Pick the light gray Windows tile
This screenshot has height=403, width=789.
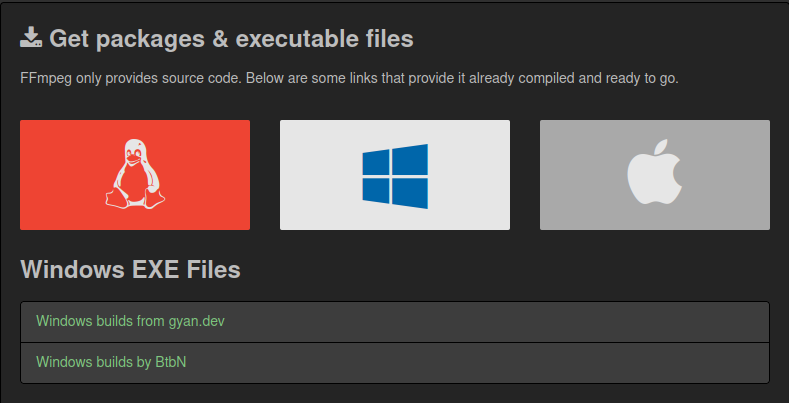coord(395,175)
